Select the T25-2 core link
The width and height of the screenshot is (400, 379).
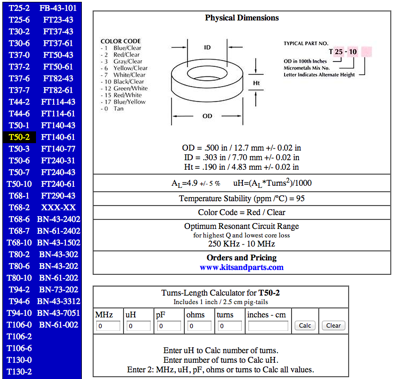tap(19, 8)
